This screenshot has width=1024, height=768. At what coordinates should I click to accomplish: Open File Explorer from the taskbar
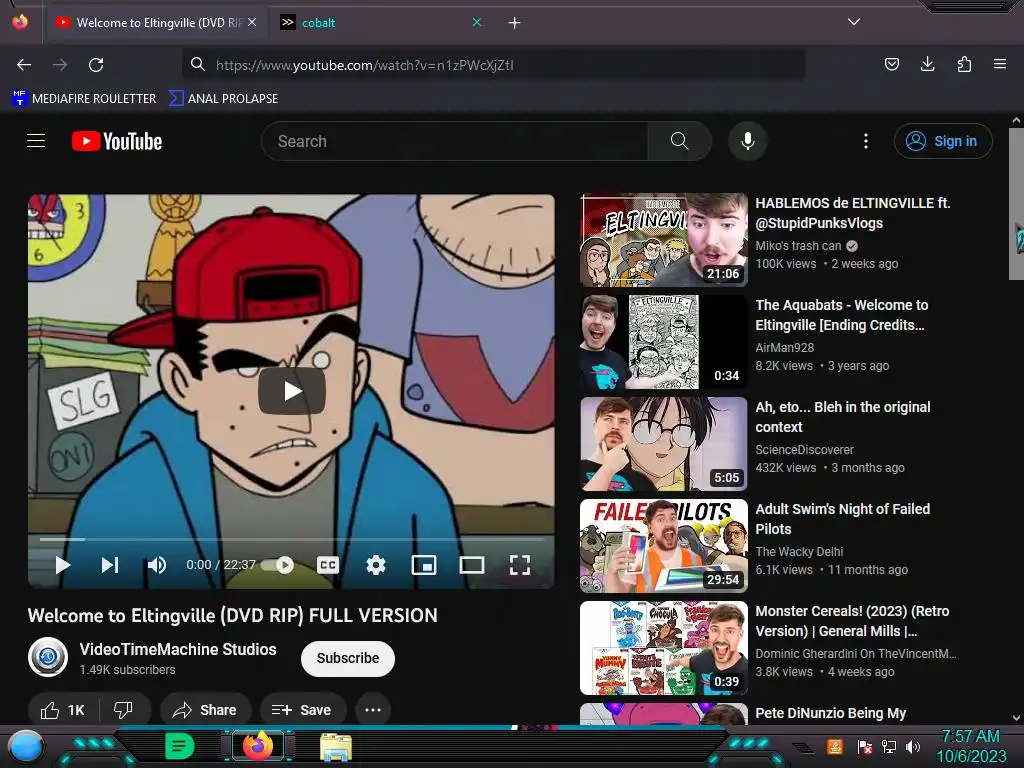pos(336,747)
